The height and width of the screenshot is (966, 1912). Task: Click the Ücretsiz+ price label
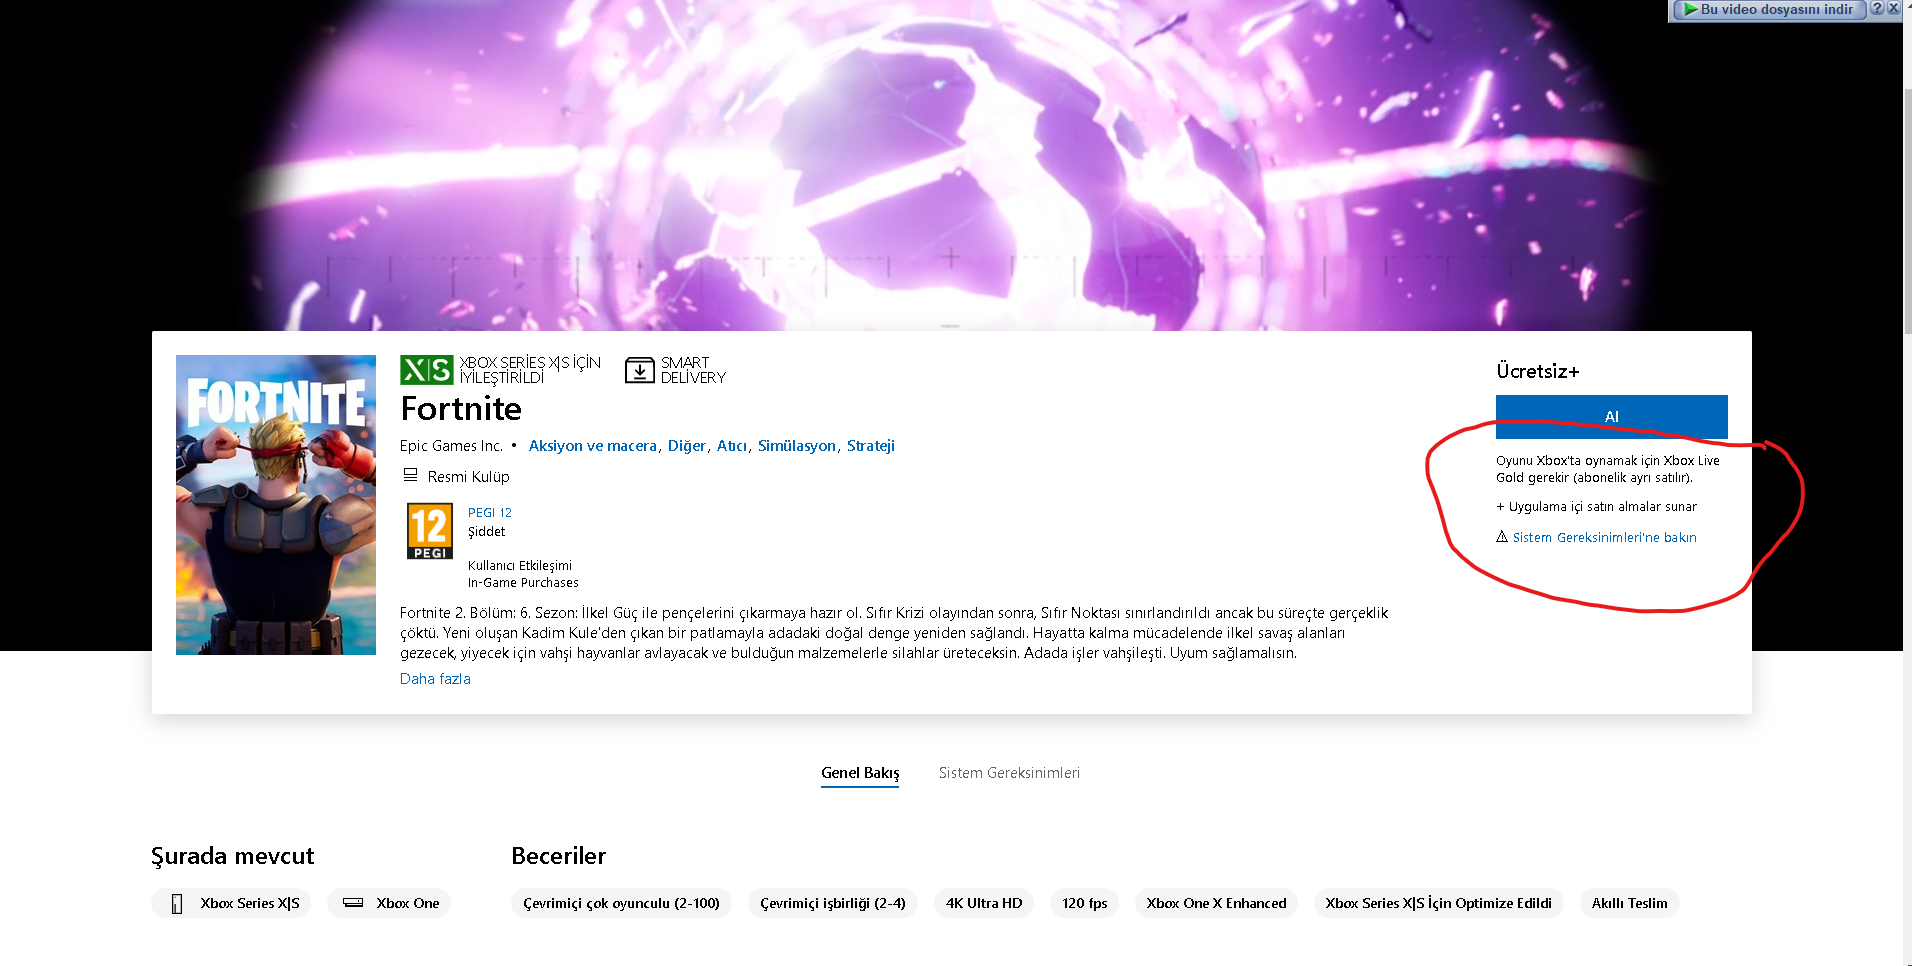(x=1538, y=371)
